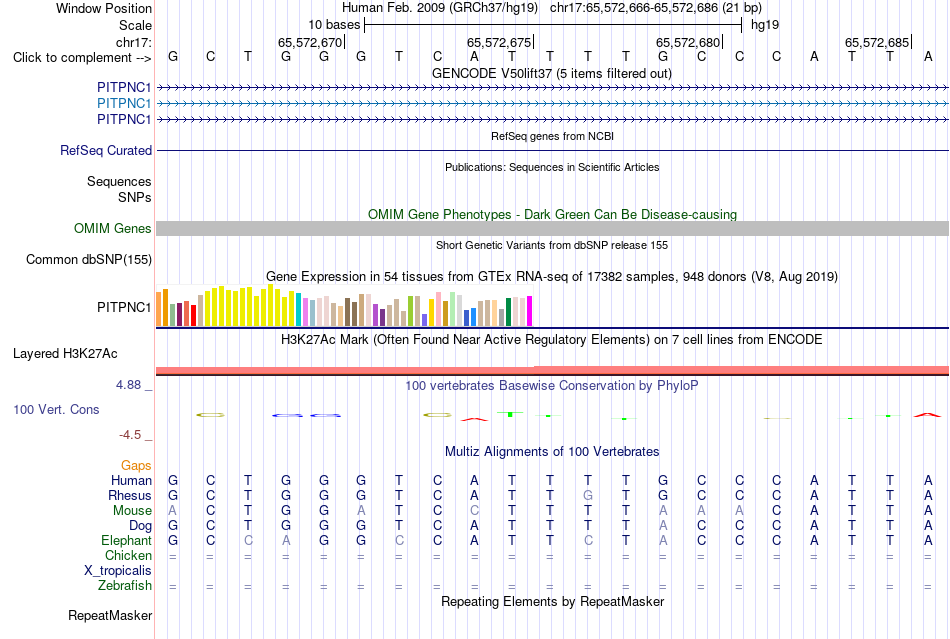Click the 65,572,685 position marker
950x639 pixels.
point(879,42)
